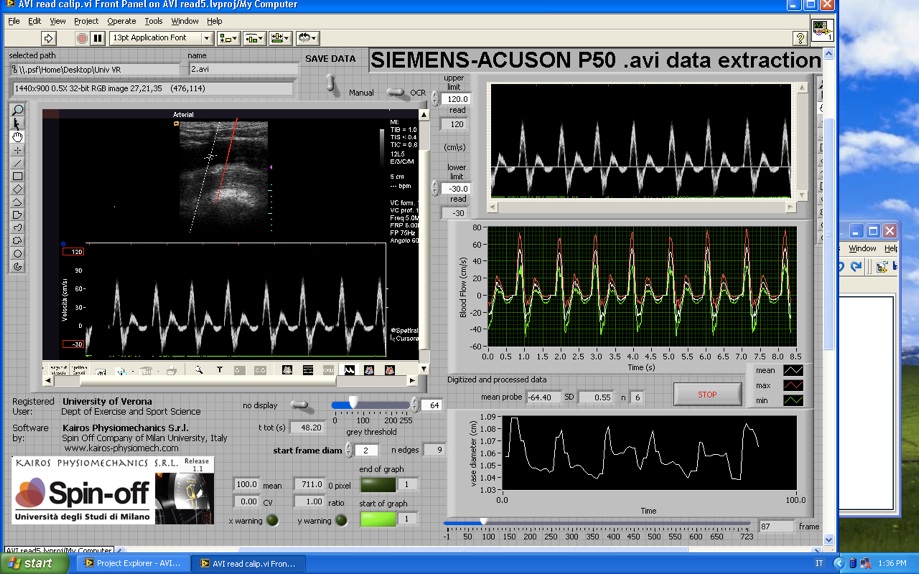The width and height of the screenshot is (919, 574).
Task: Select the selection pointer tool
Action: point(18,124)
